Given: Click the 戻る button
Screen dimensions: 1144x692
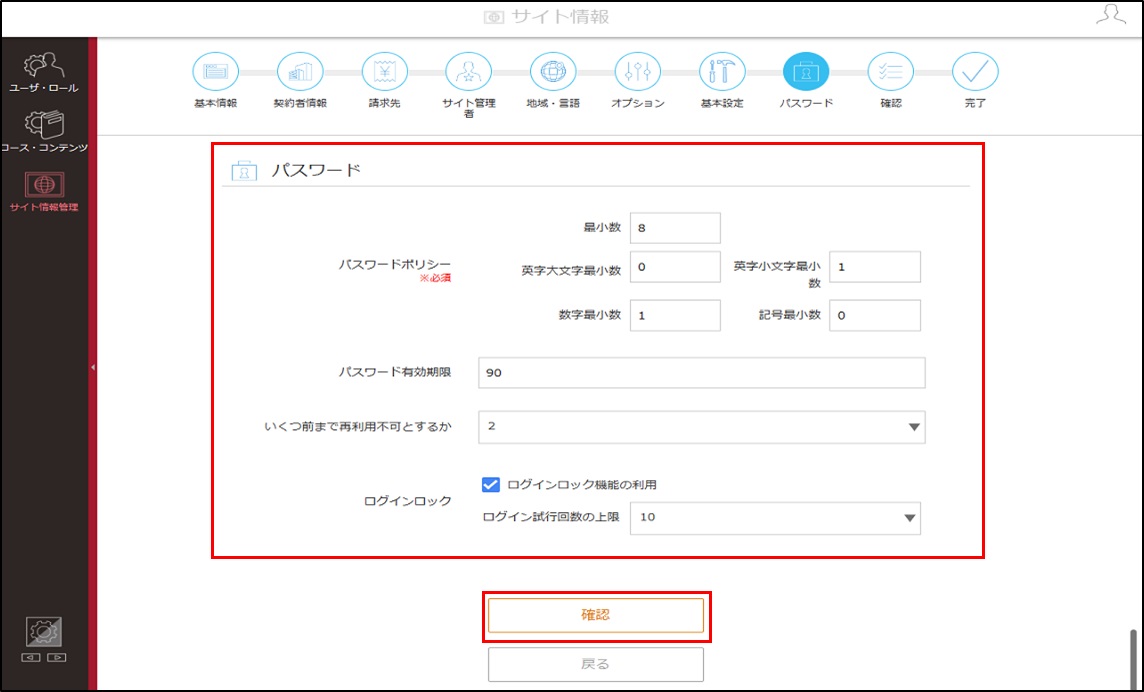Looking at the screenshot, I should 595,664.
